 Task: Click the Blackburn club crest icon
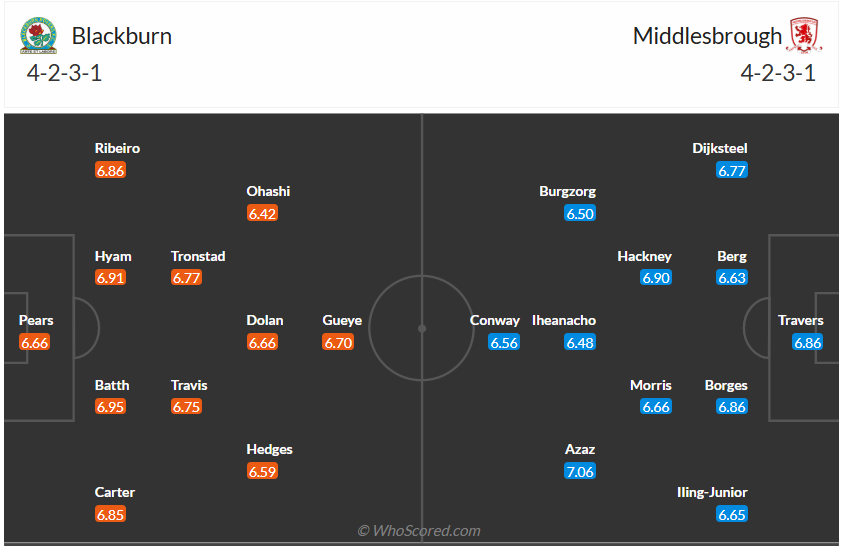pos(38,37)
